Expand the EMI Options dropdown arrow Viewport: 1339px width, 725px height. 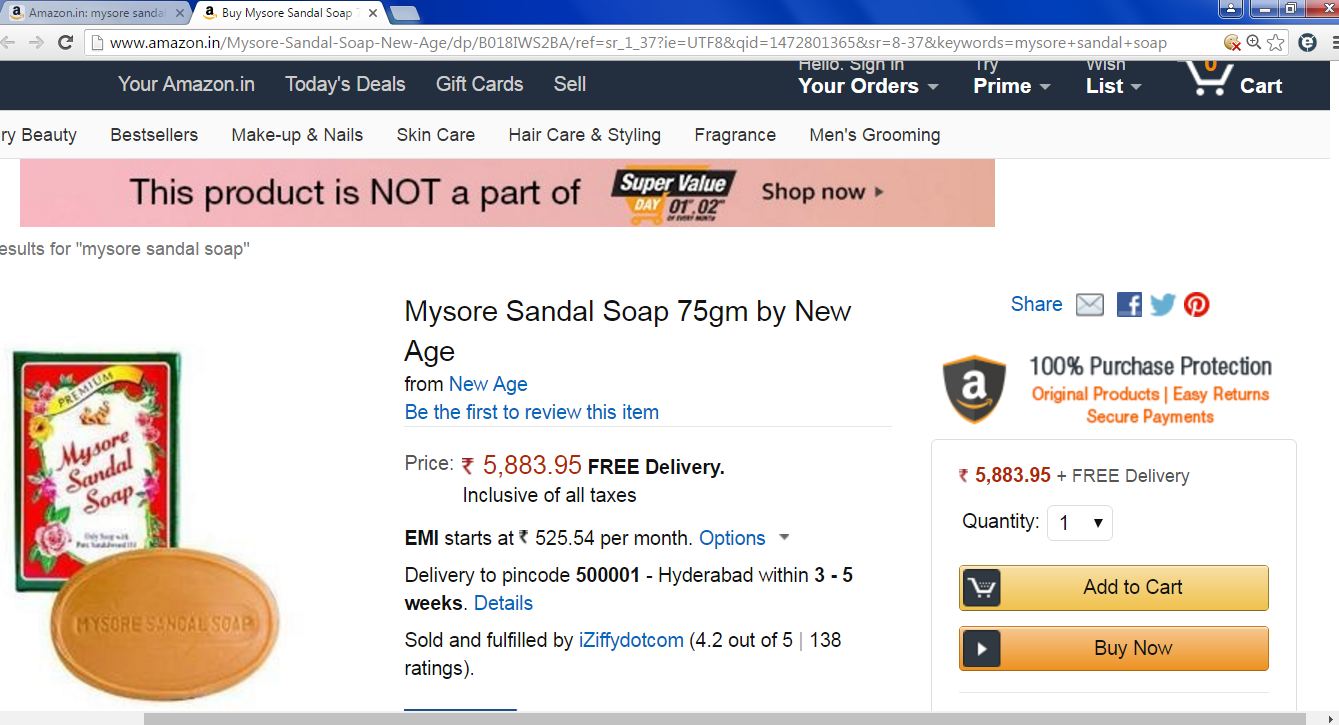(x=784, y=538)
